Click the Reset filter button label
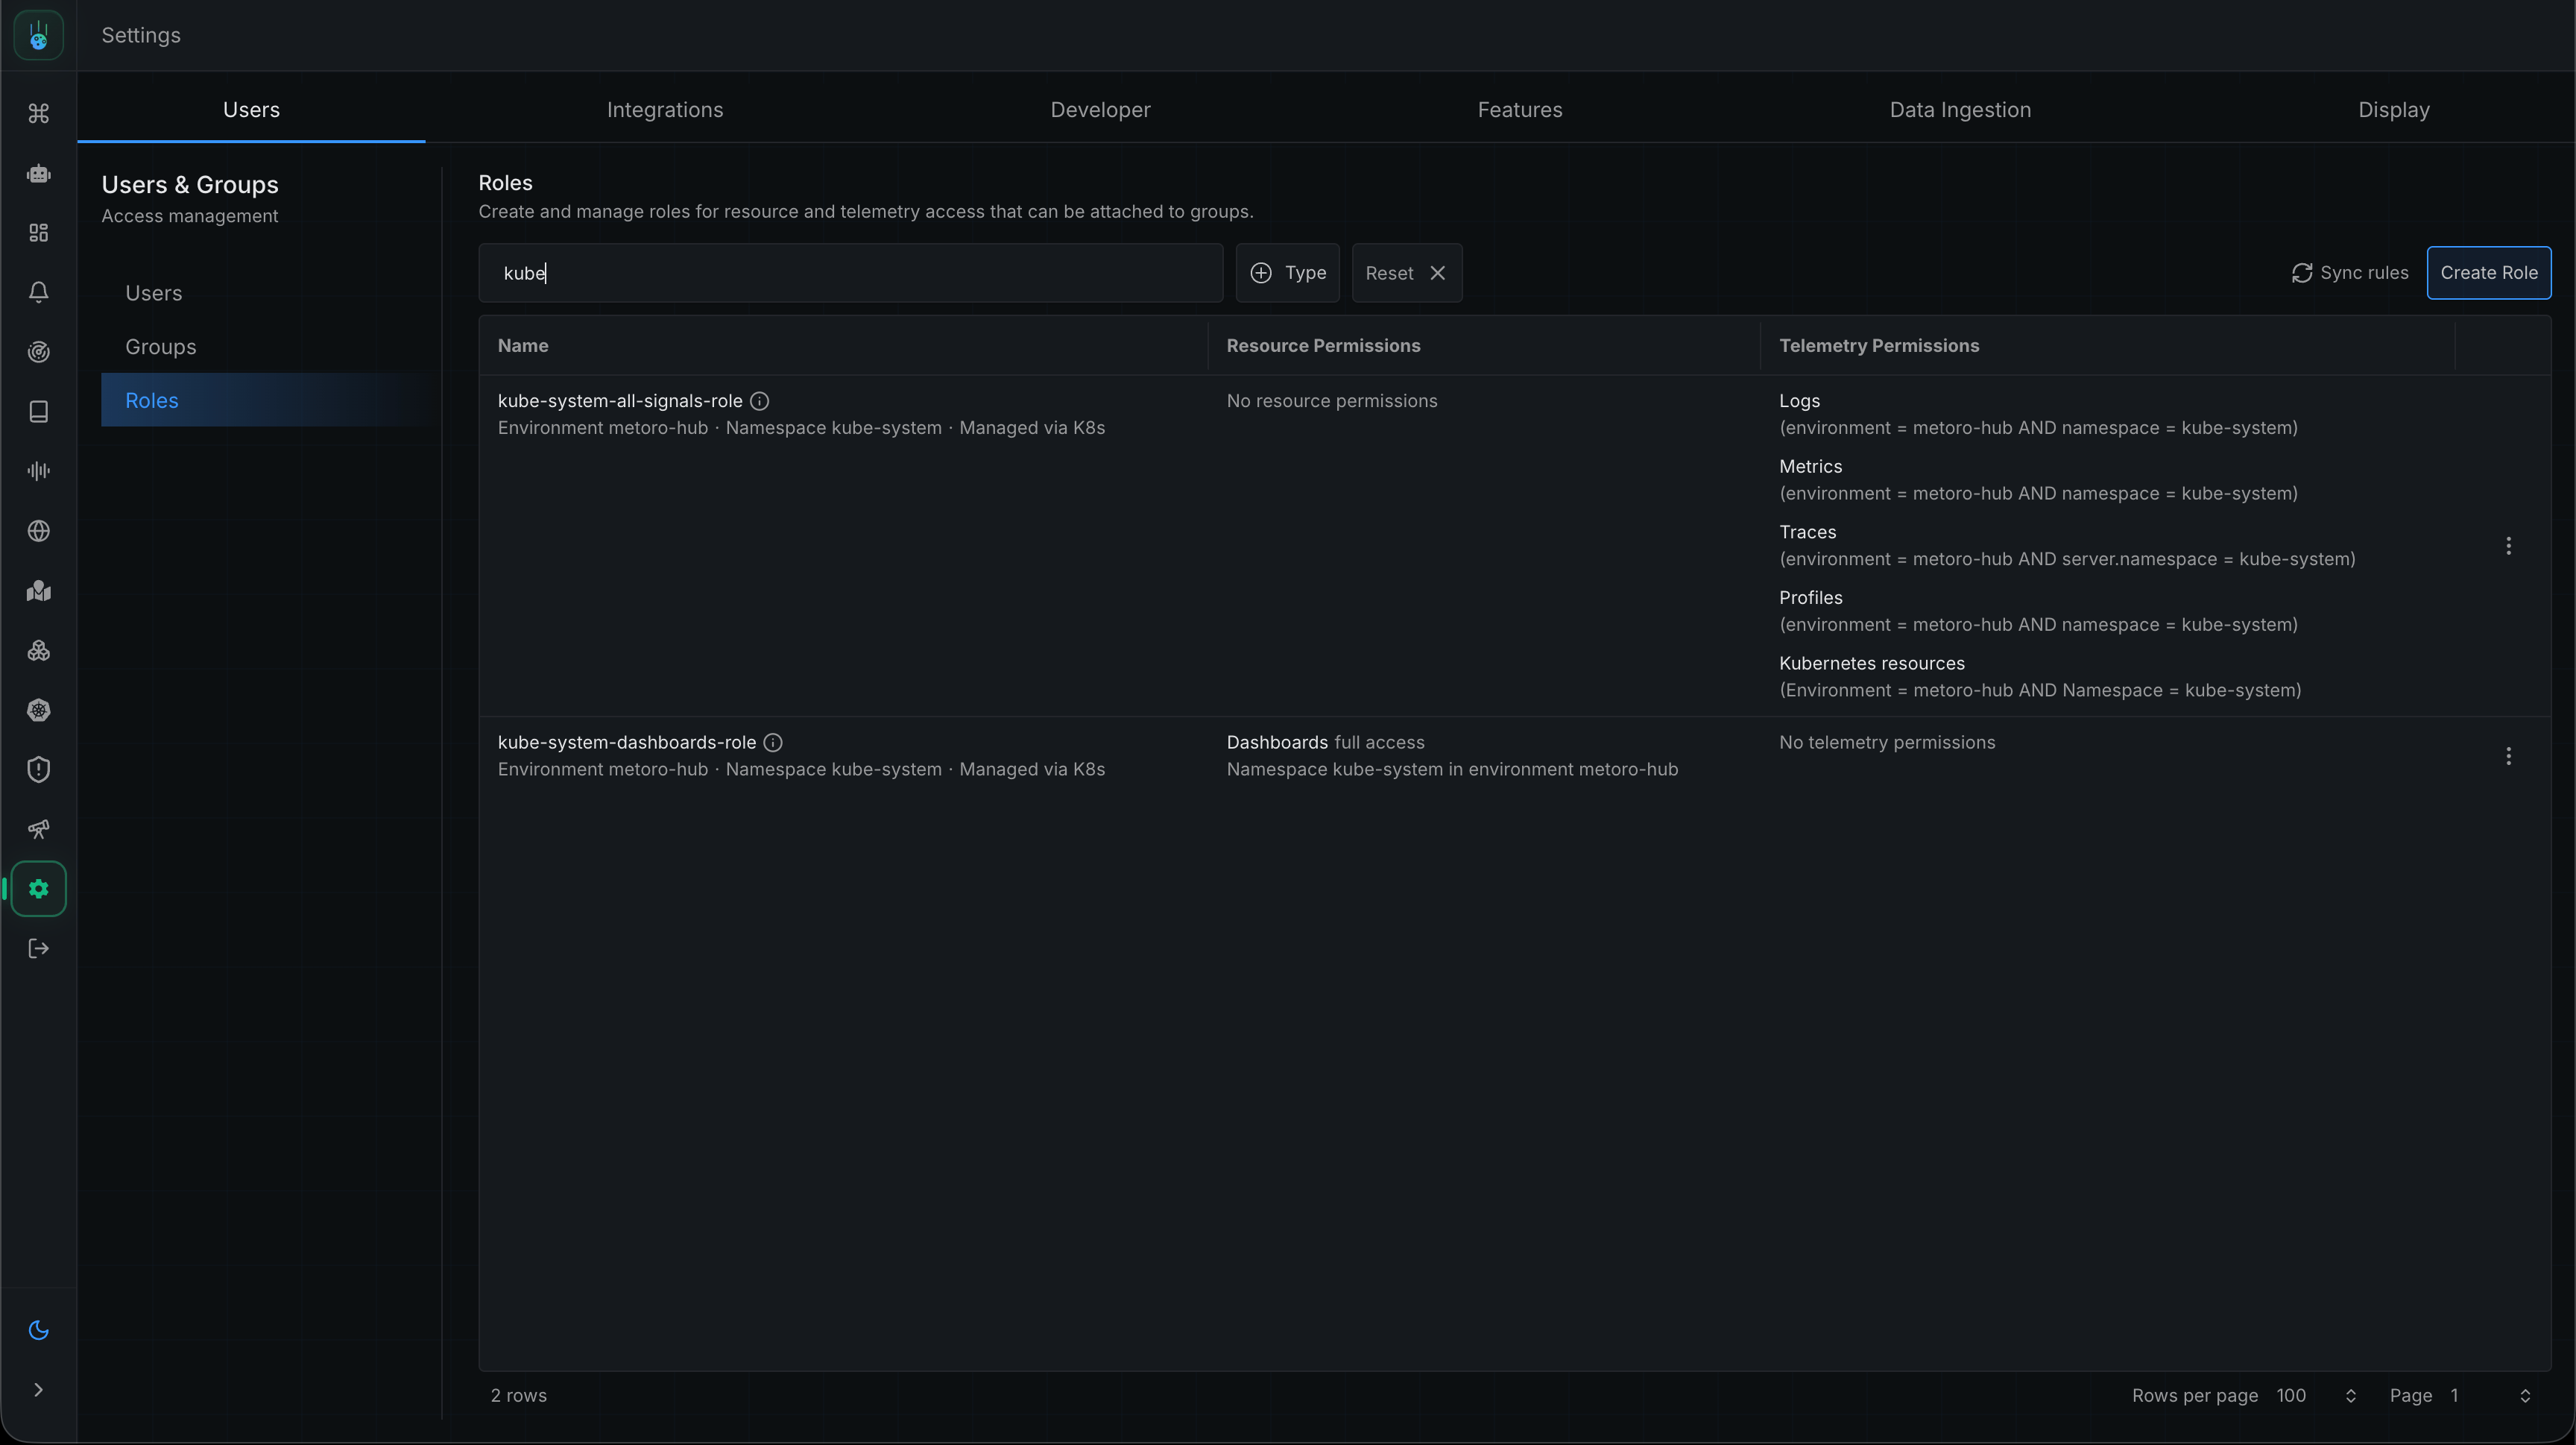Viewport: 2576px width, 1445px height. coord(1389,273)
